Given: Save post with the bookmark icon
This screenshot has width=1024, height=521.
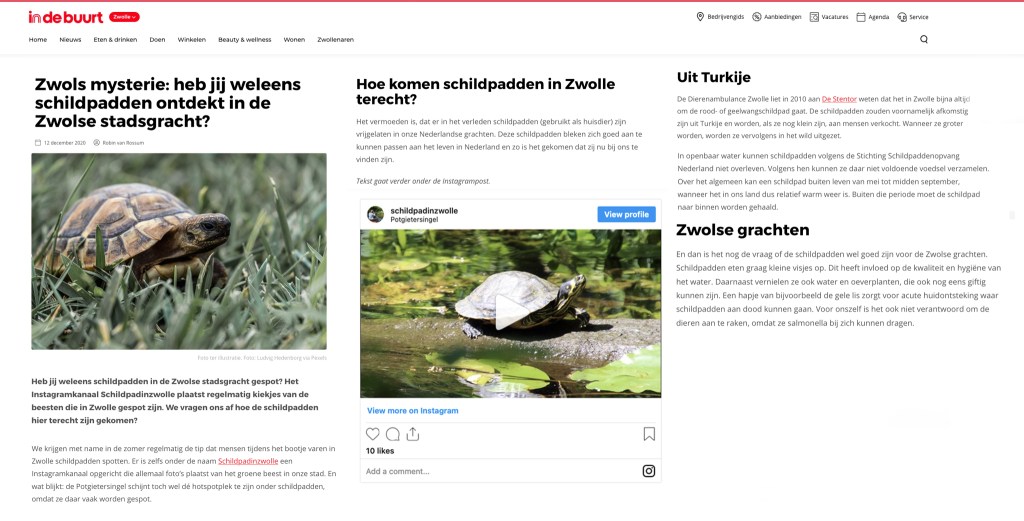Looking at the screenshot, I should [x=649, y=434].
